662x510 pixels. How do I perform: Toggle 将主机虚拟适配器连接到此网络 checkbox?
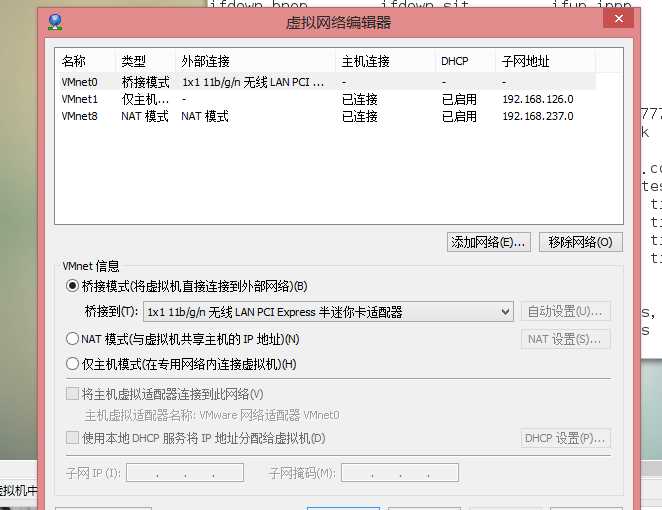click(72, 394)
